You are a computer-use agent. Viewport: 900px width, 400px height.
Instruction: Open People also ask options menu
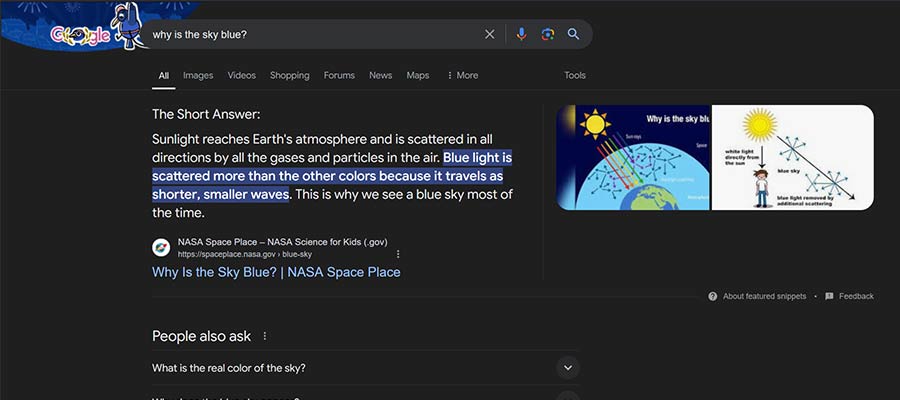click(265, 336)
